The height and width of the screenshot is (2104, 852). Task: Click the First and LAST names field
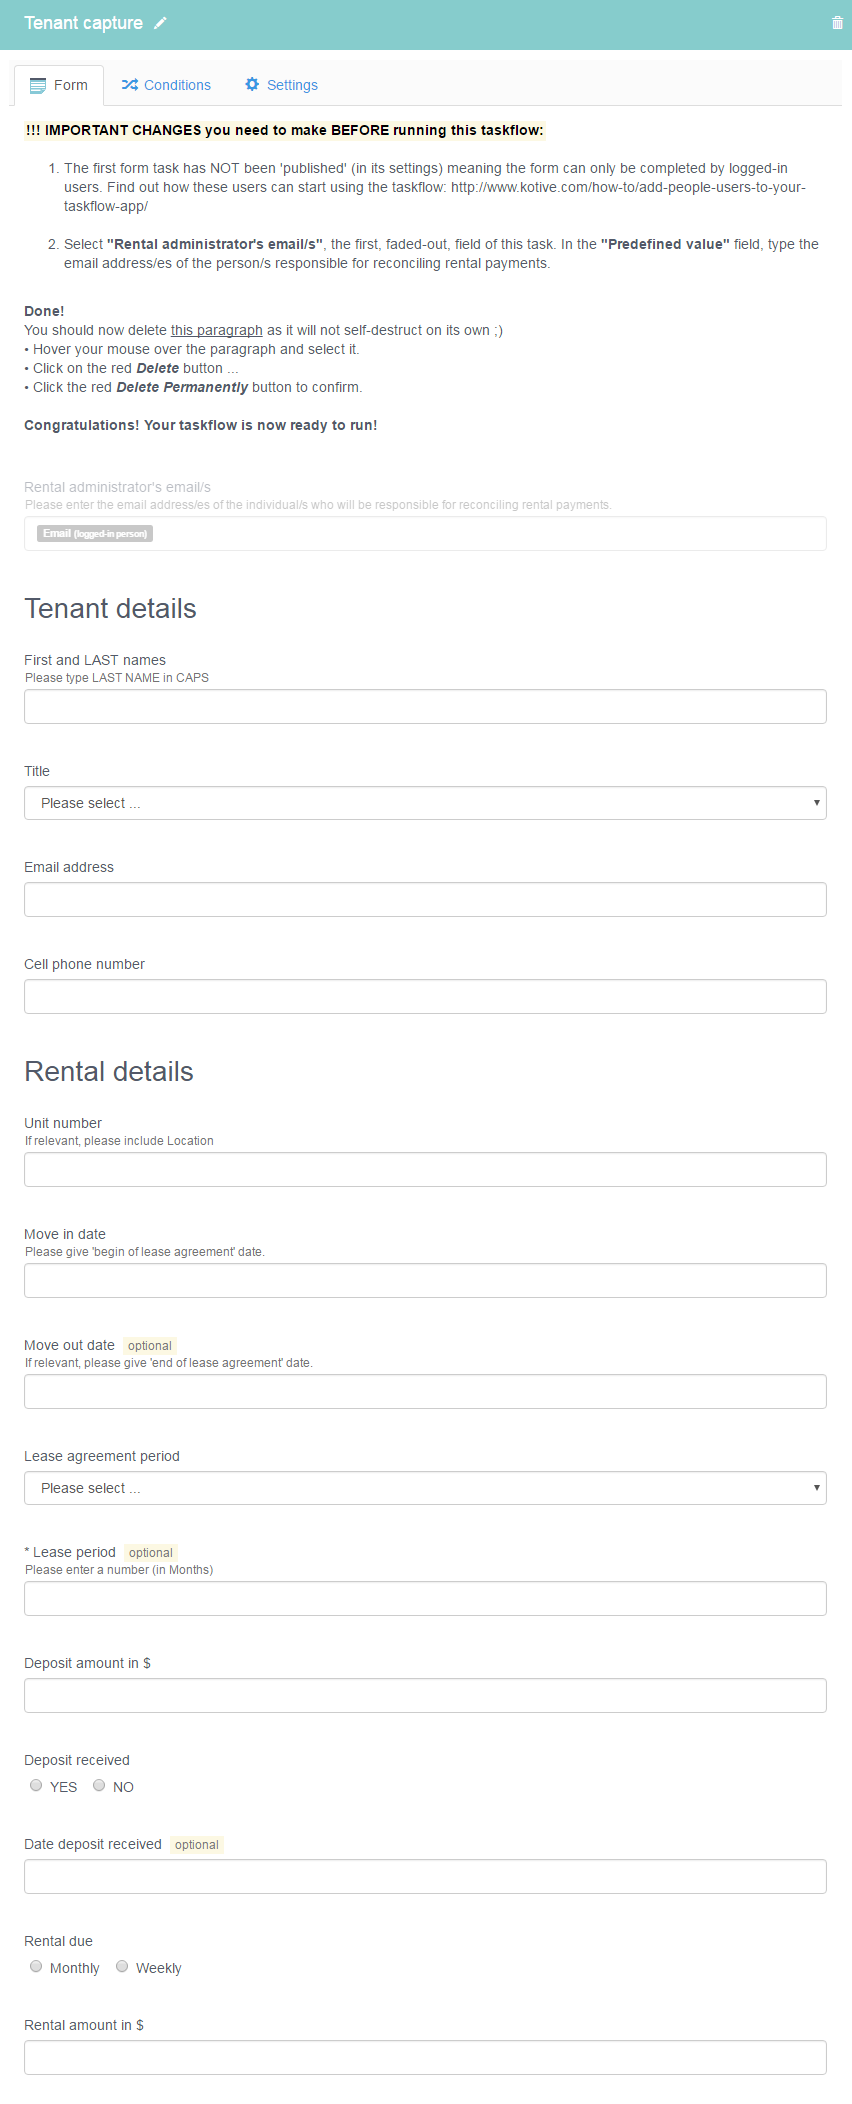pyautogui.click(x=425, y=707)
